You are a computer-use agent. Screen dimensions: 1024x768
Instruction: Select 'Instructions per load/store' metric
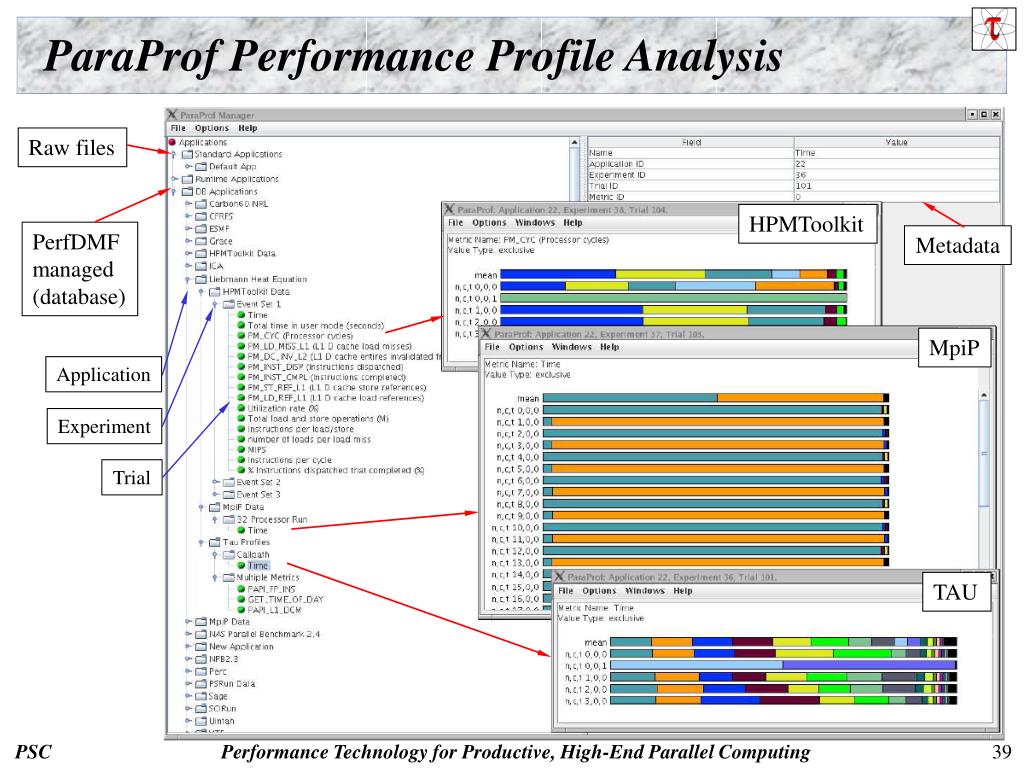coord(300,429)
